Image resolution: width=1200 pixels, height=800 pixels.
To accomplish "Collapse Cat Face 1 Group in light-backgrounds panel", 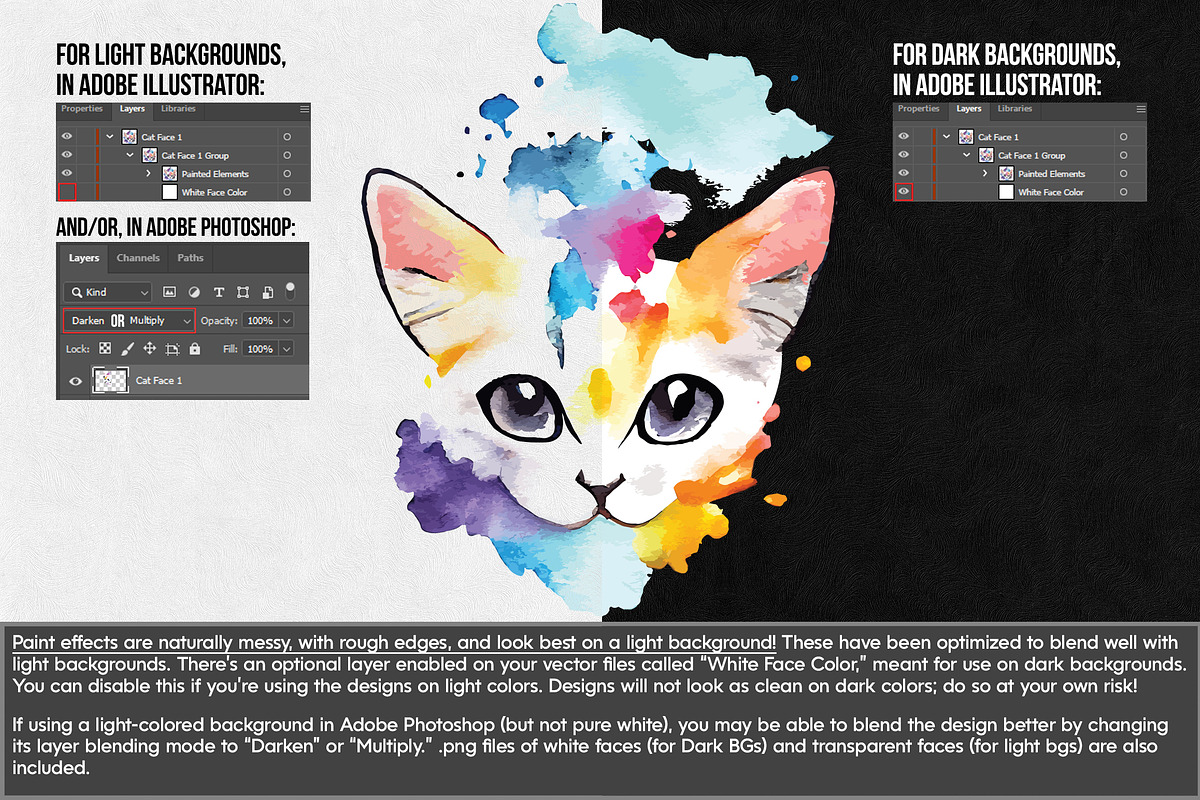I will [x=130, y=155].
